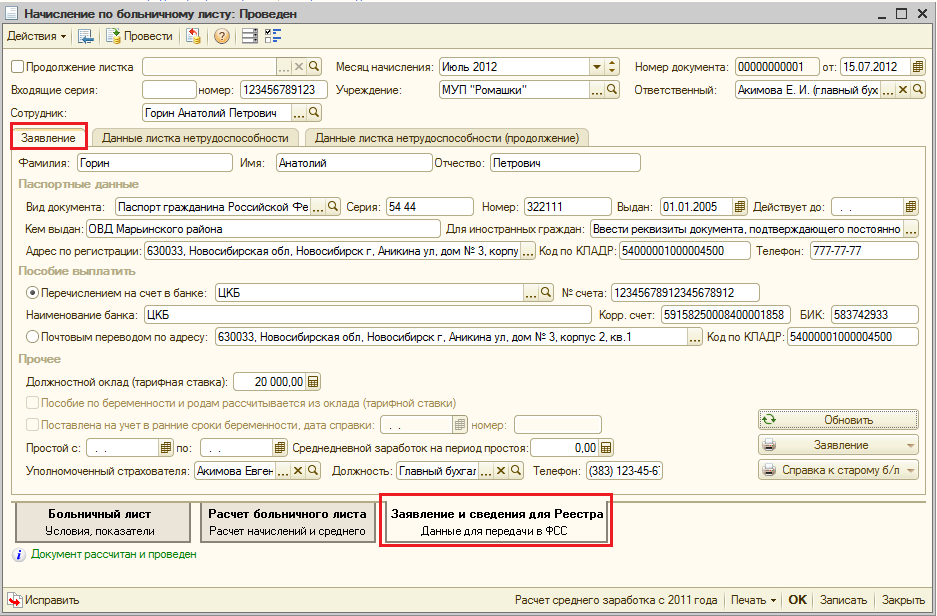Click the Обновить button
Image resolution: width=937 pixels, height=616 pixels.
(x=838, y=420)
